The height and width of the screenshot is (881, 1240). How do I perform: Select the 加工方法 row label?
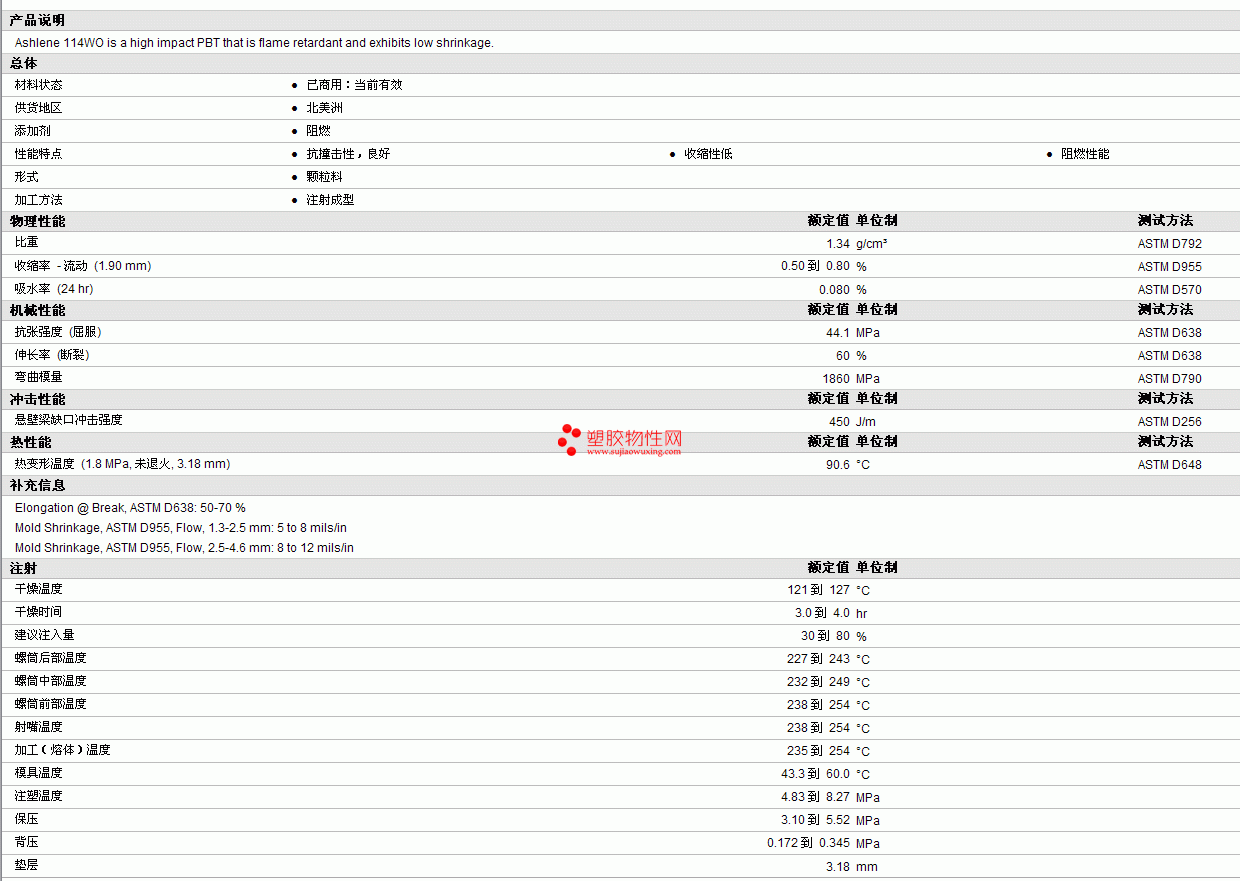[x=38, y=200]
